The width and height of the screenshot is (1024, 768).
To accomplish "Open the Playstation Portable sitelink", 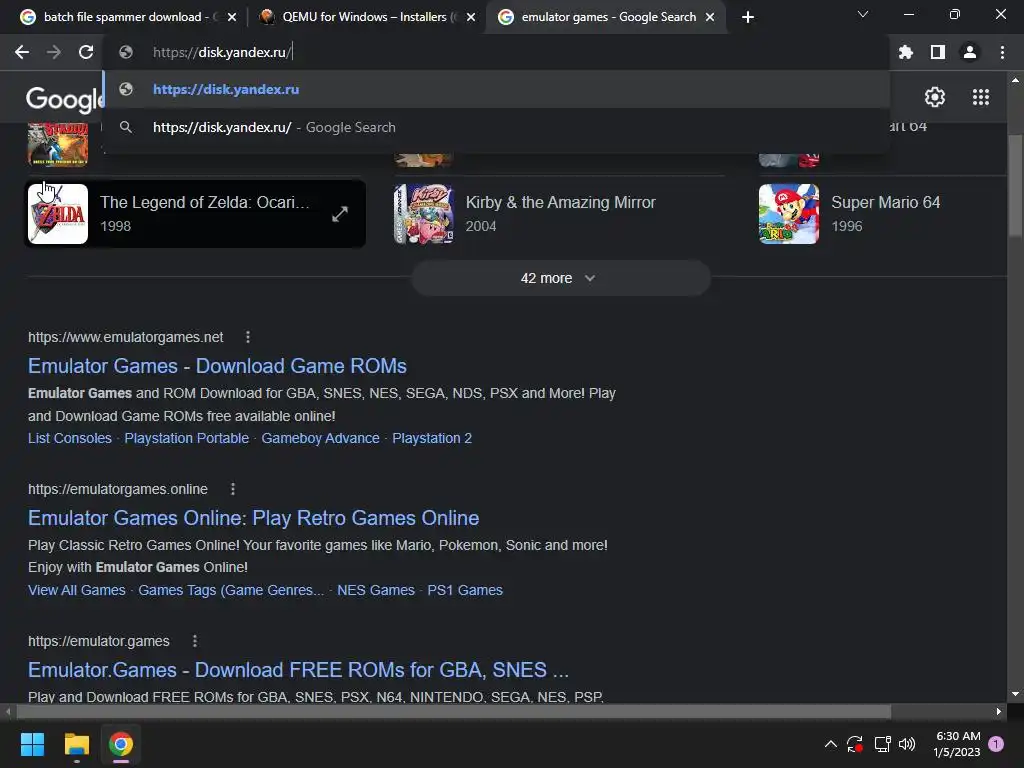I will (187, 438).
